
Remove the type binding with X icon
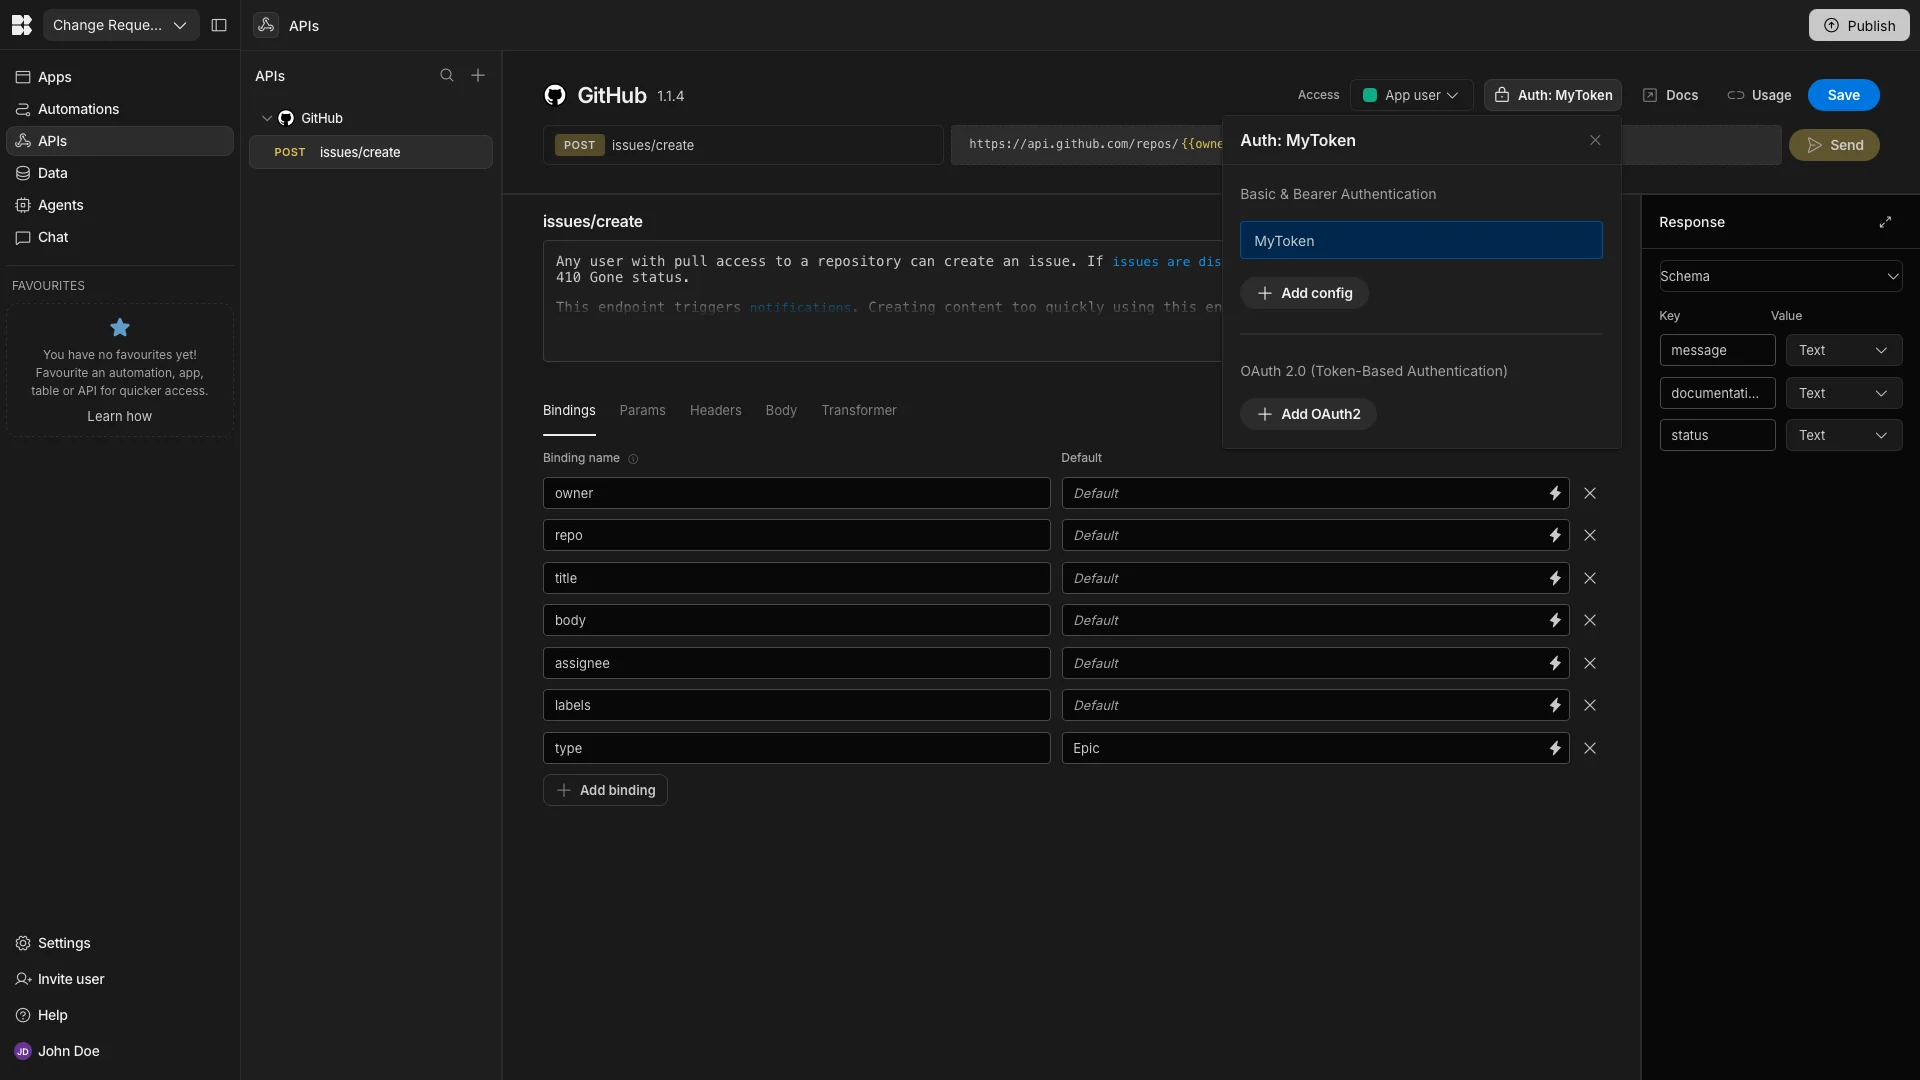point(1590,748)
